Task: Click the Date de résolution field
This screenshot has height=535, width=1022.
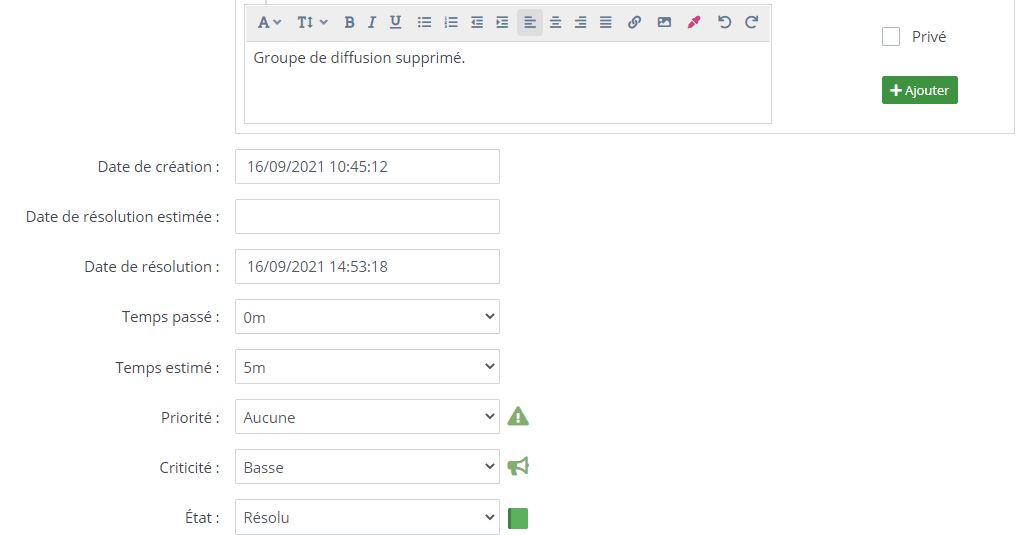Action: pyautogui.click(x=367, y=267)
